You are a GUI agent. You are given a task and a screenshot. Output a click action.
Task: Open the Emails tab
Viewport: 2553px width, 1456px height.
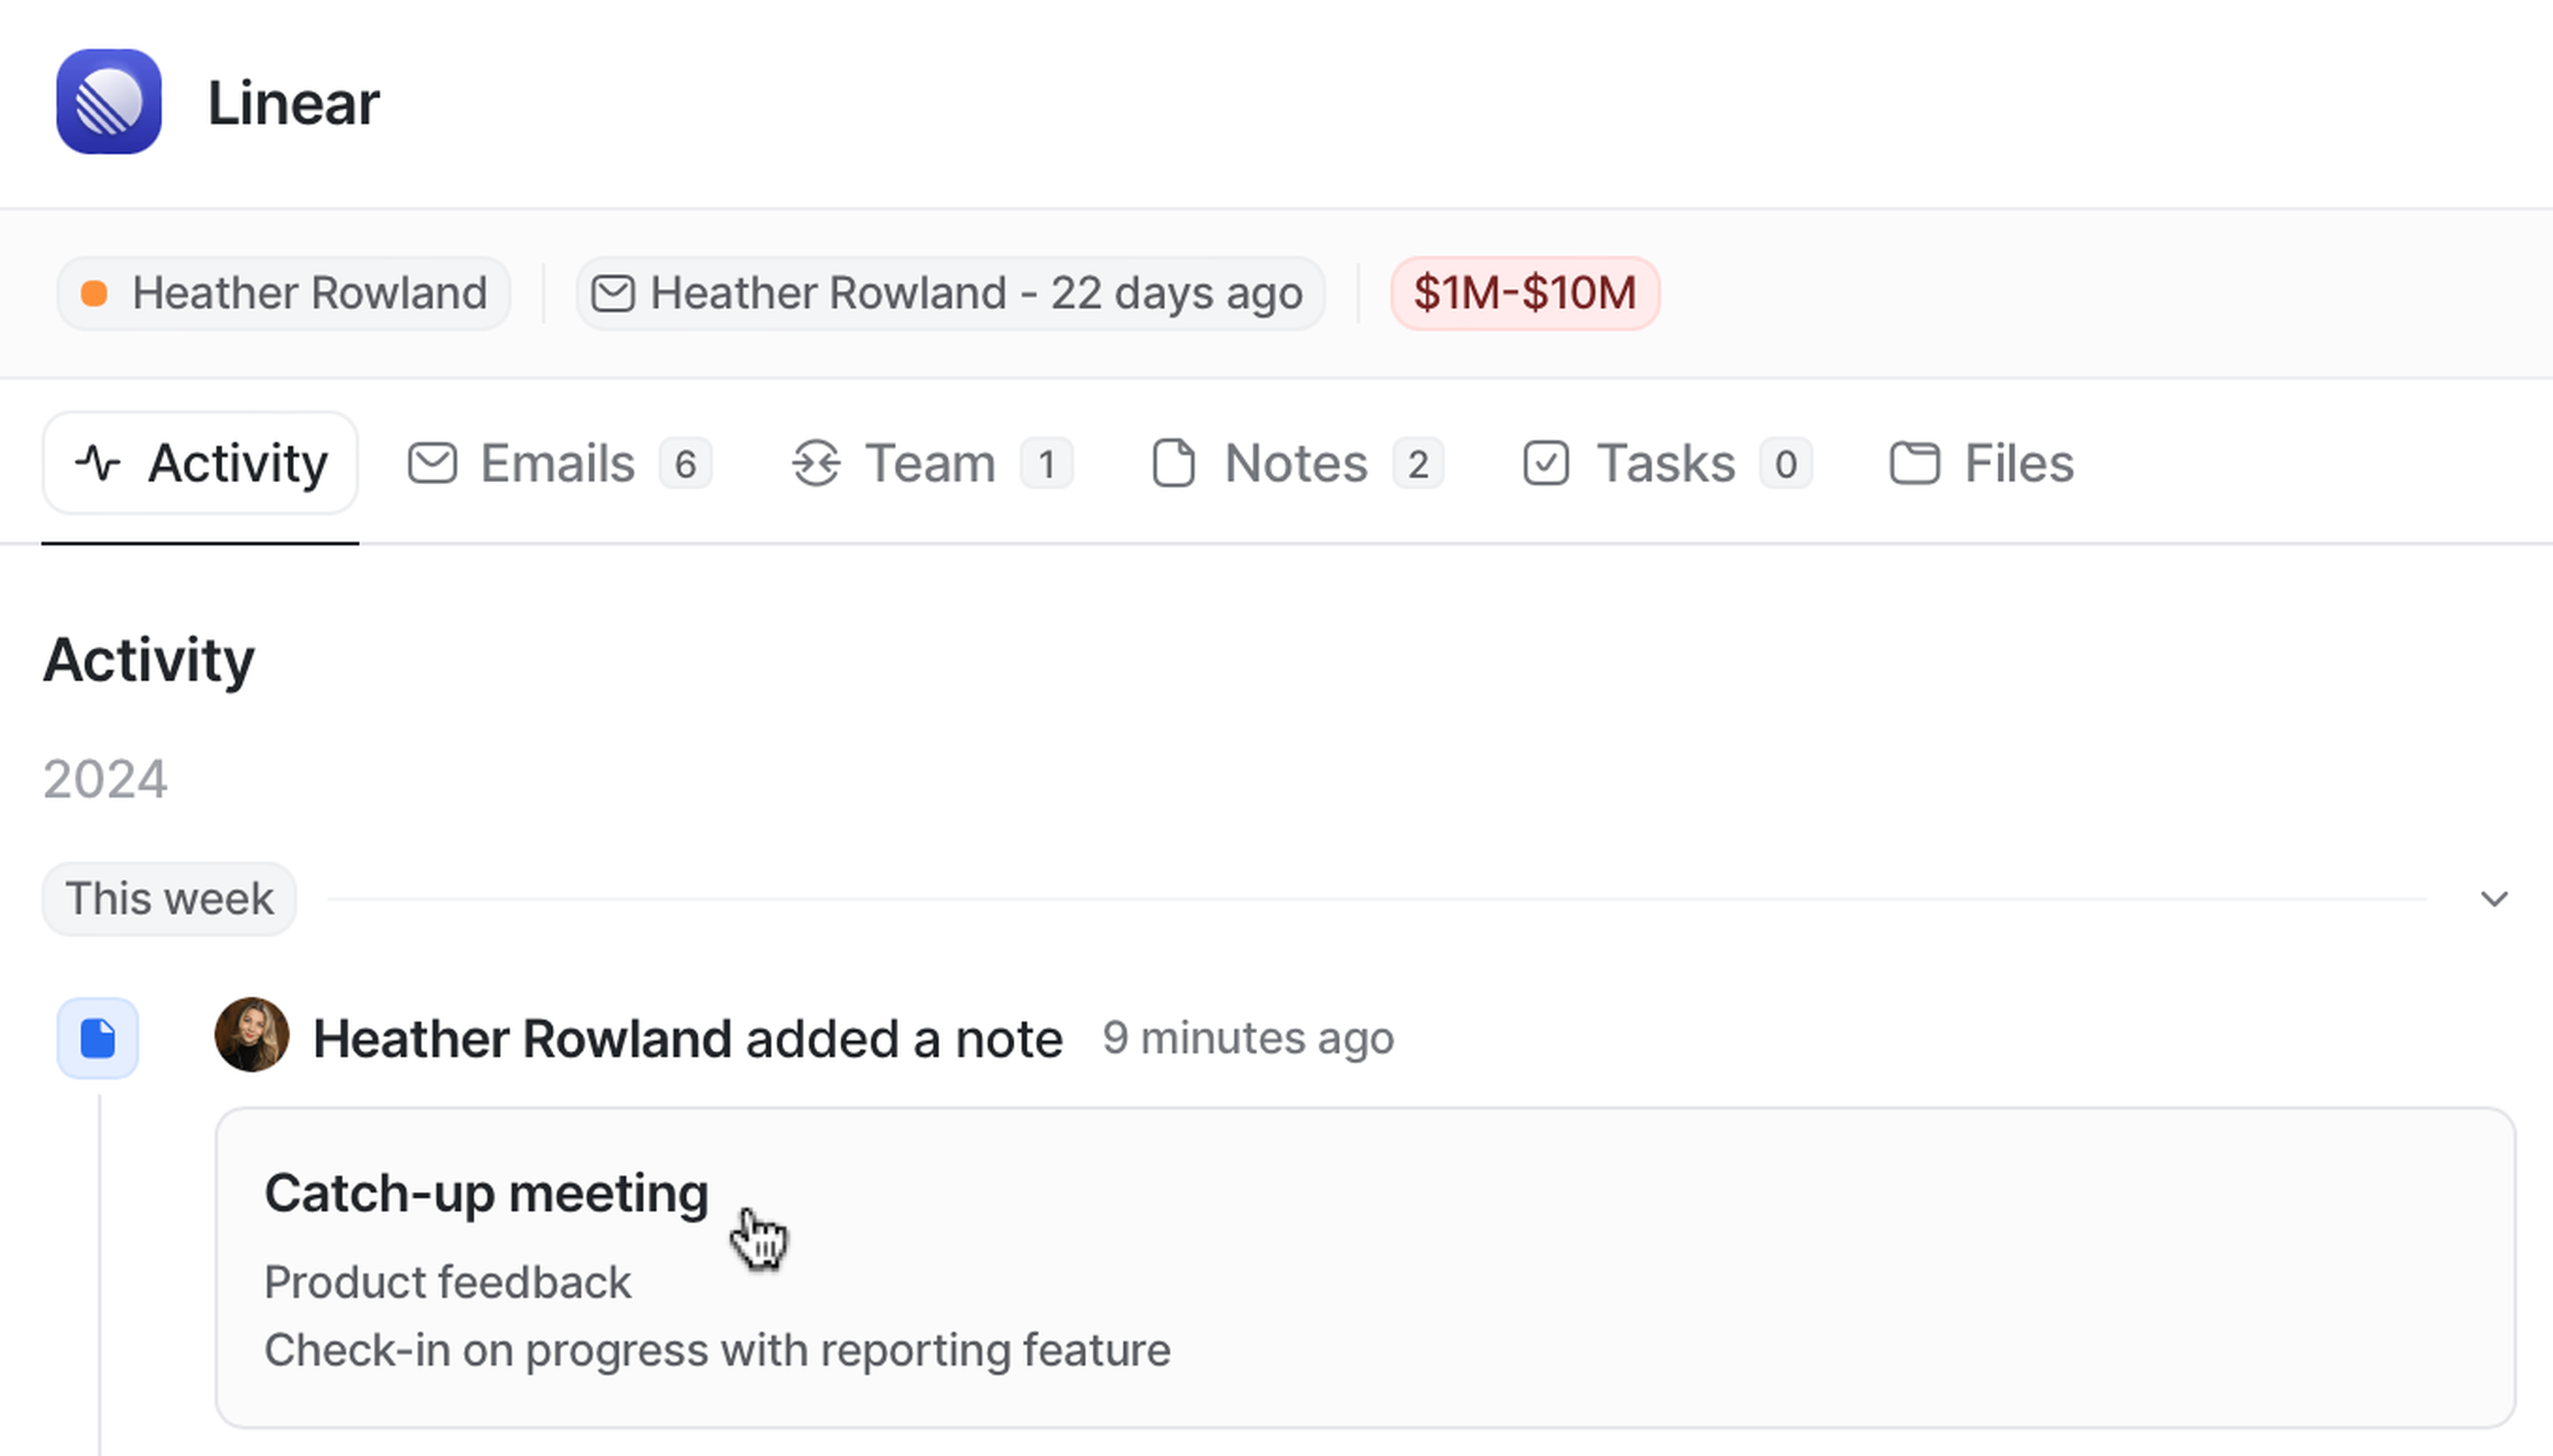(558, 464)
